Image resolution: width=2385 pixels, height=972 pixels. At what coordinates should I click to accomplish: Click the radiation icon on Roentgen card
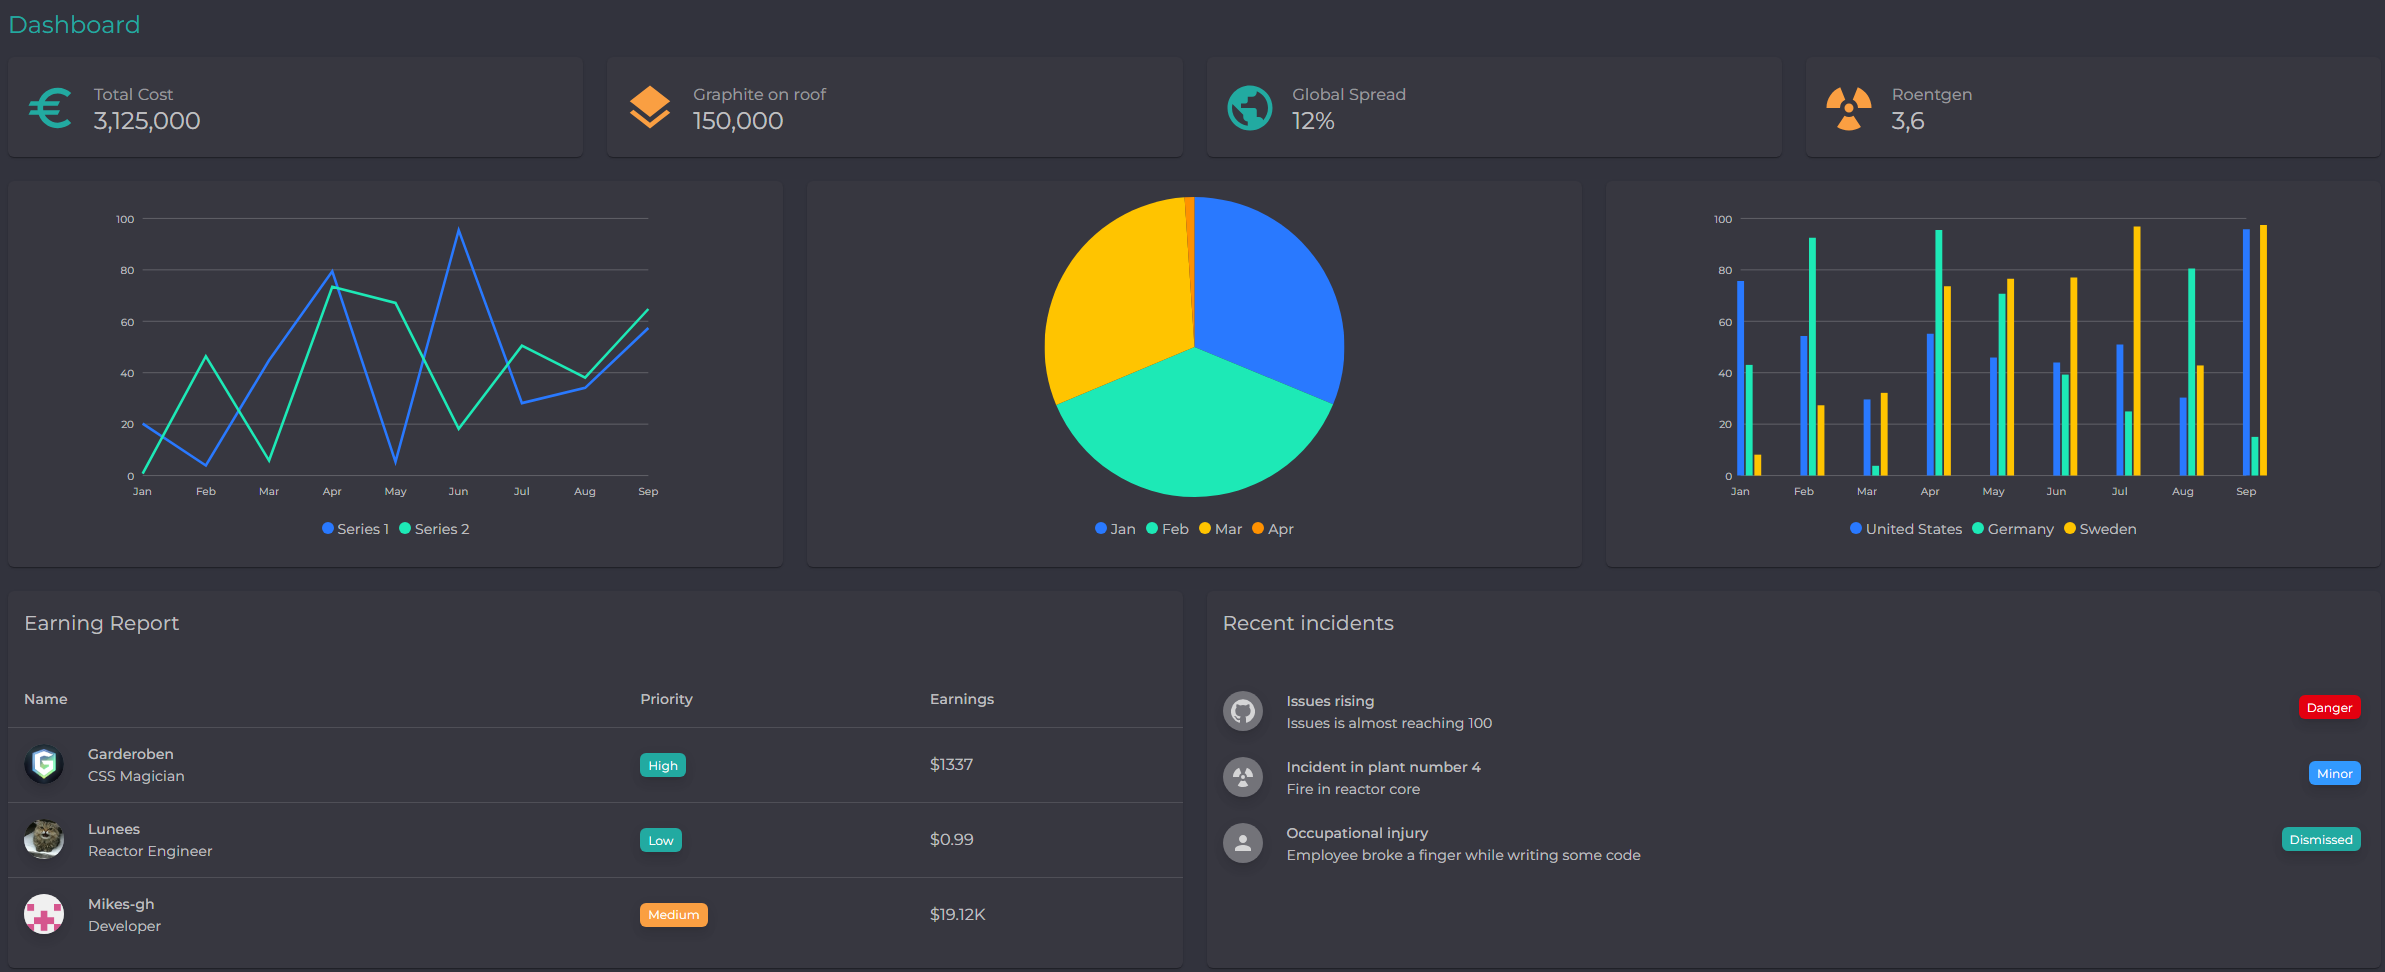click(1849, 108)
